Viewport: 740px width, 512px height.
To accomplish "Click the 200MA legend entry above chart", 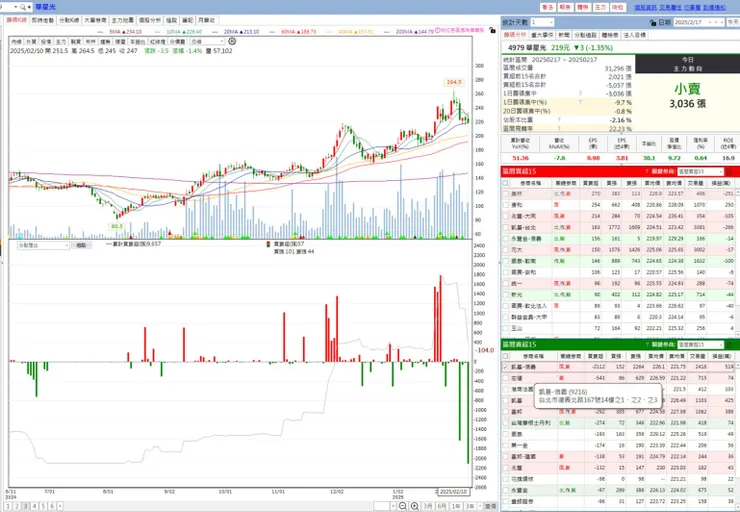I will [x=409, y=31].
